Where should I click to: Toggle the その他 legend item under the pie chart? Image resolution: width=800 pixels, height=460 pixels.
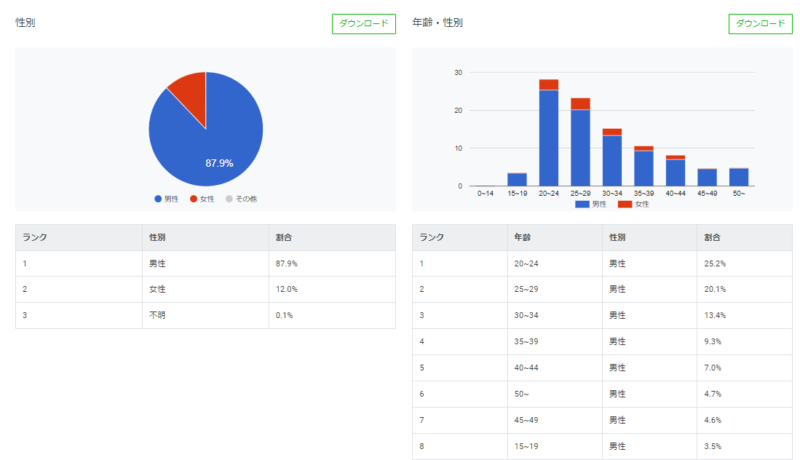coord(236,199)
